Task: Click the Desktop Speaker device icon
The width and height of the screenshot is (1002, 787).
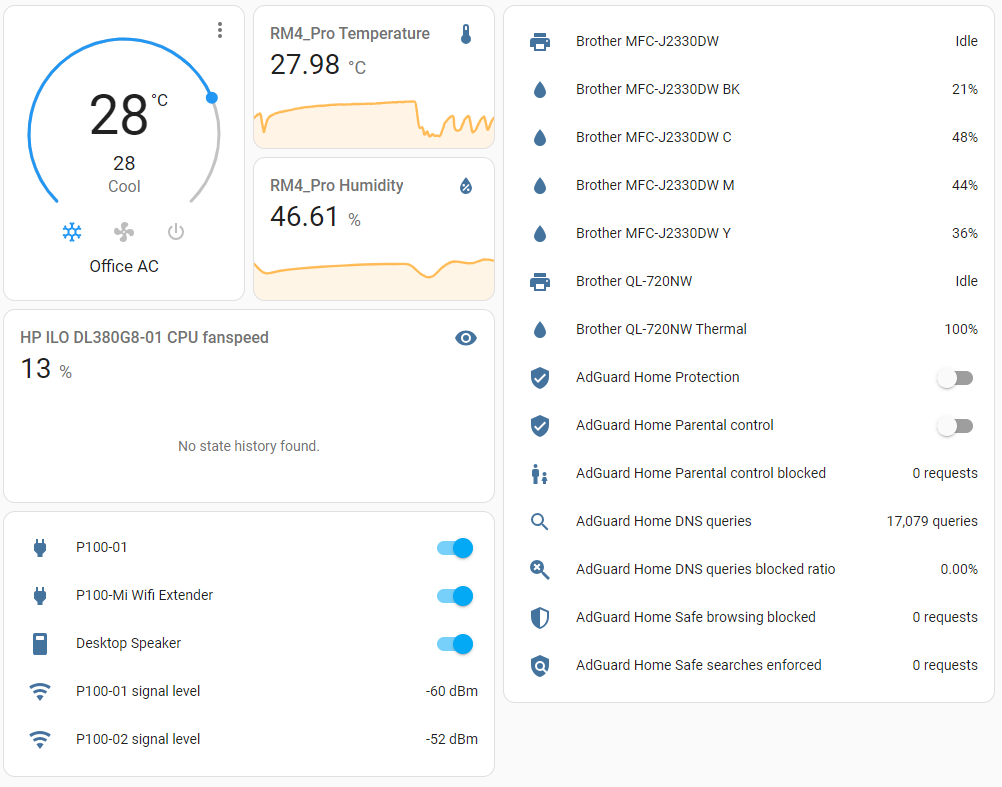Action: point(40,644)
